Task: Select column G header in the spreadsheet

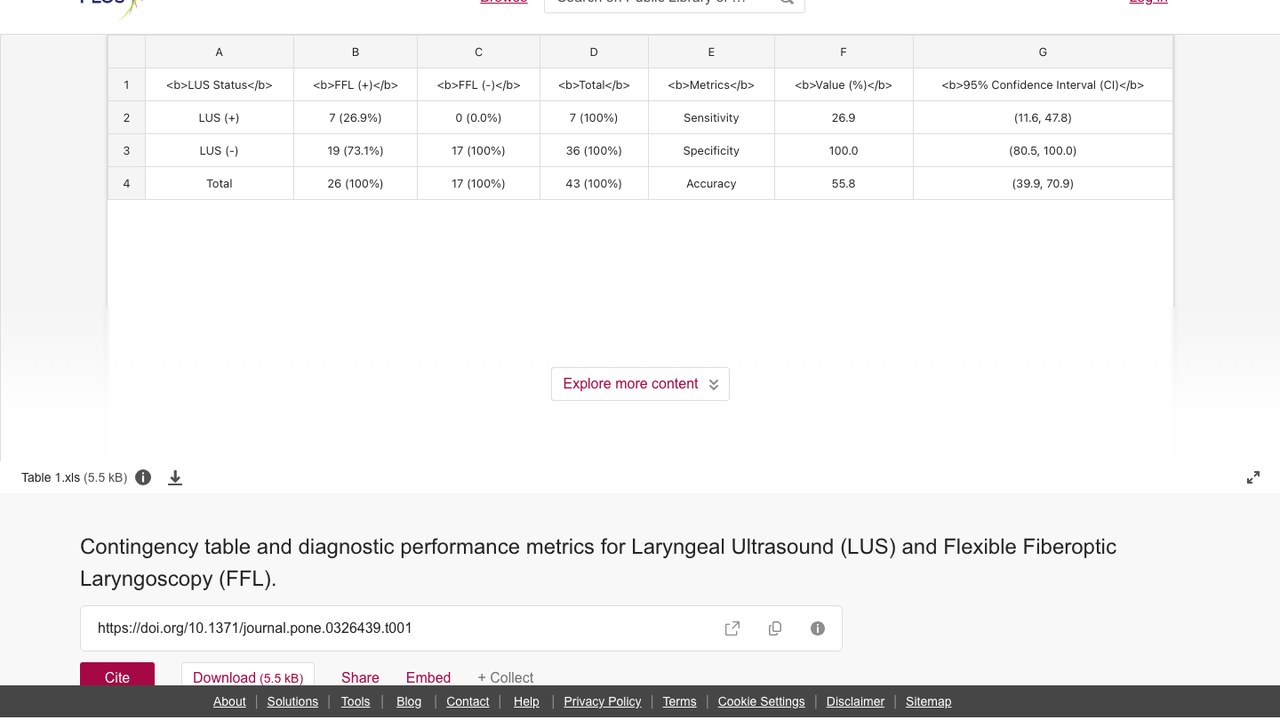Action: (1043, 52)
